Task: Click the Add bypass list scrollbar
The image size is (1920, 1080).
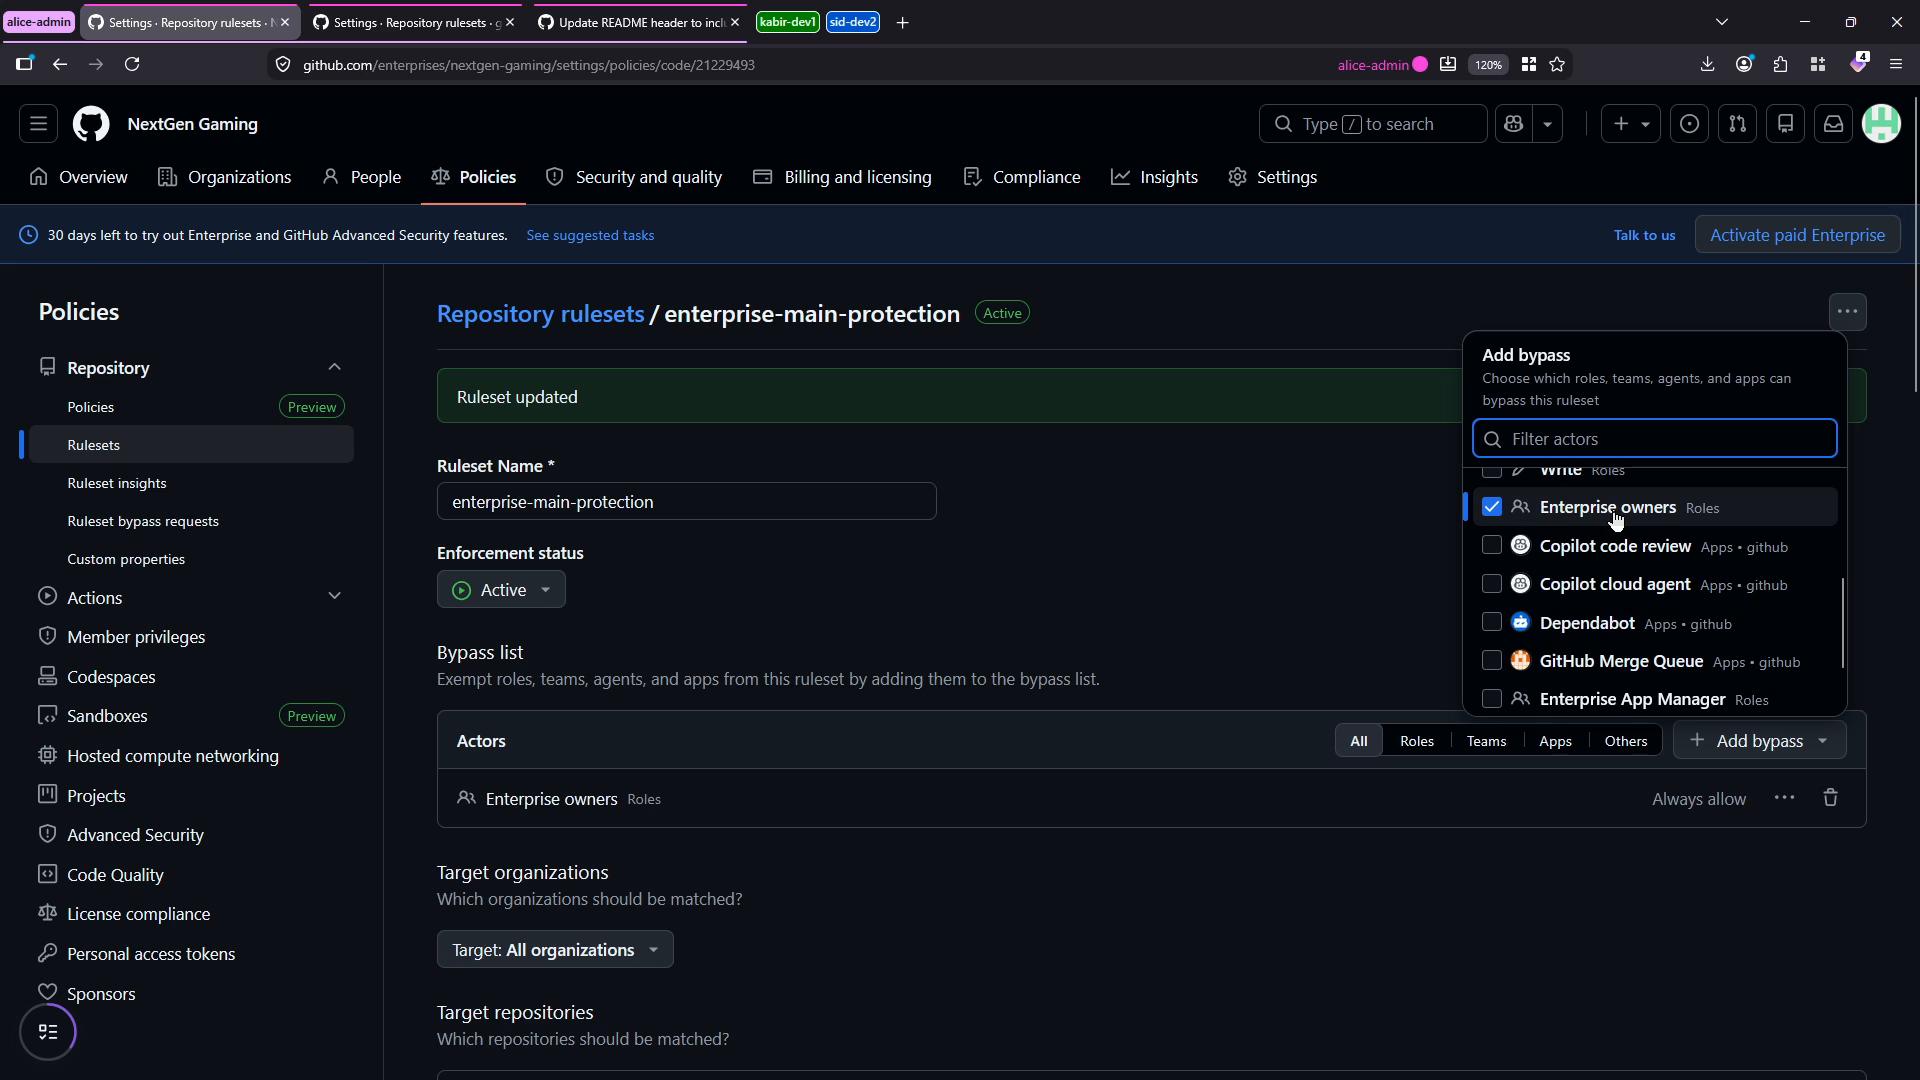Action: pos(1842,624)
